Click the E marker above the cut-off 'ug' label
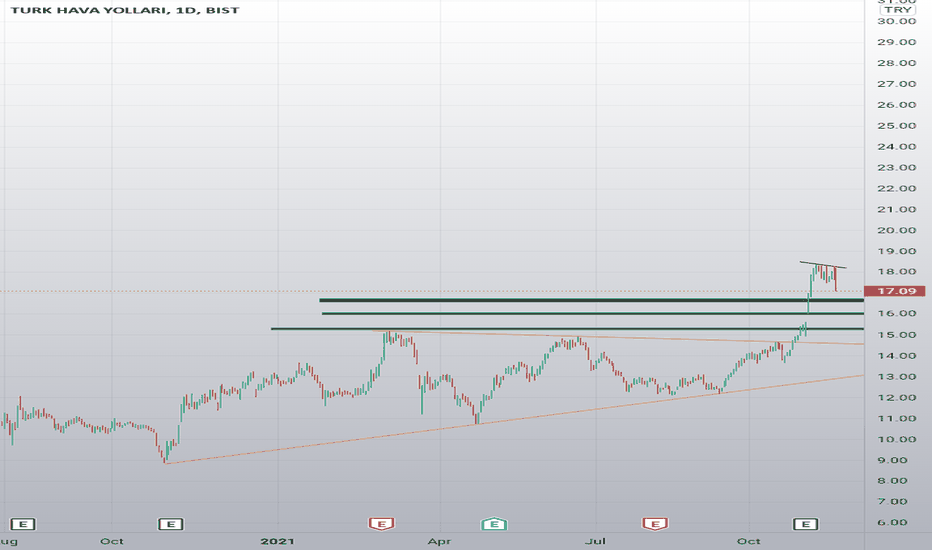932x550 pixels. [x=23, y=524]
